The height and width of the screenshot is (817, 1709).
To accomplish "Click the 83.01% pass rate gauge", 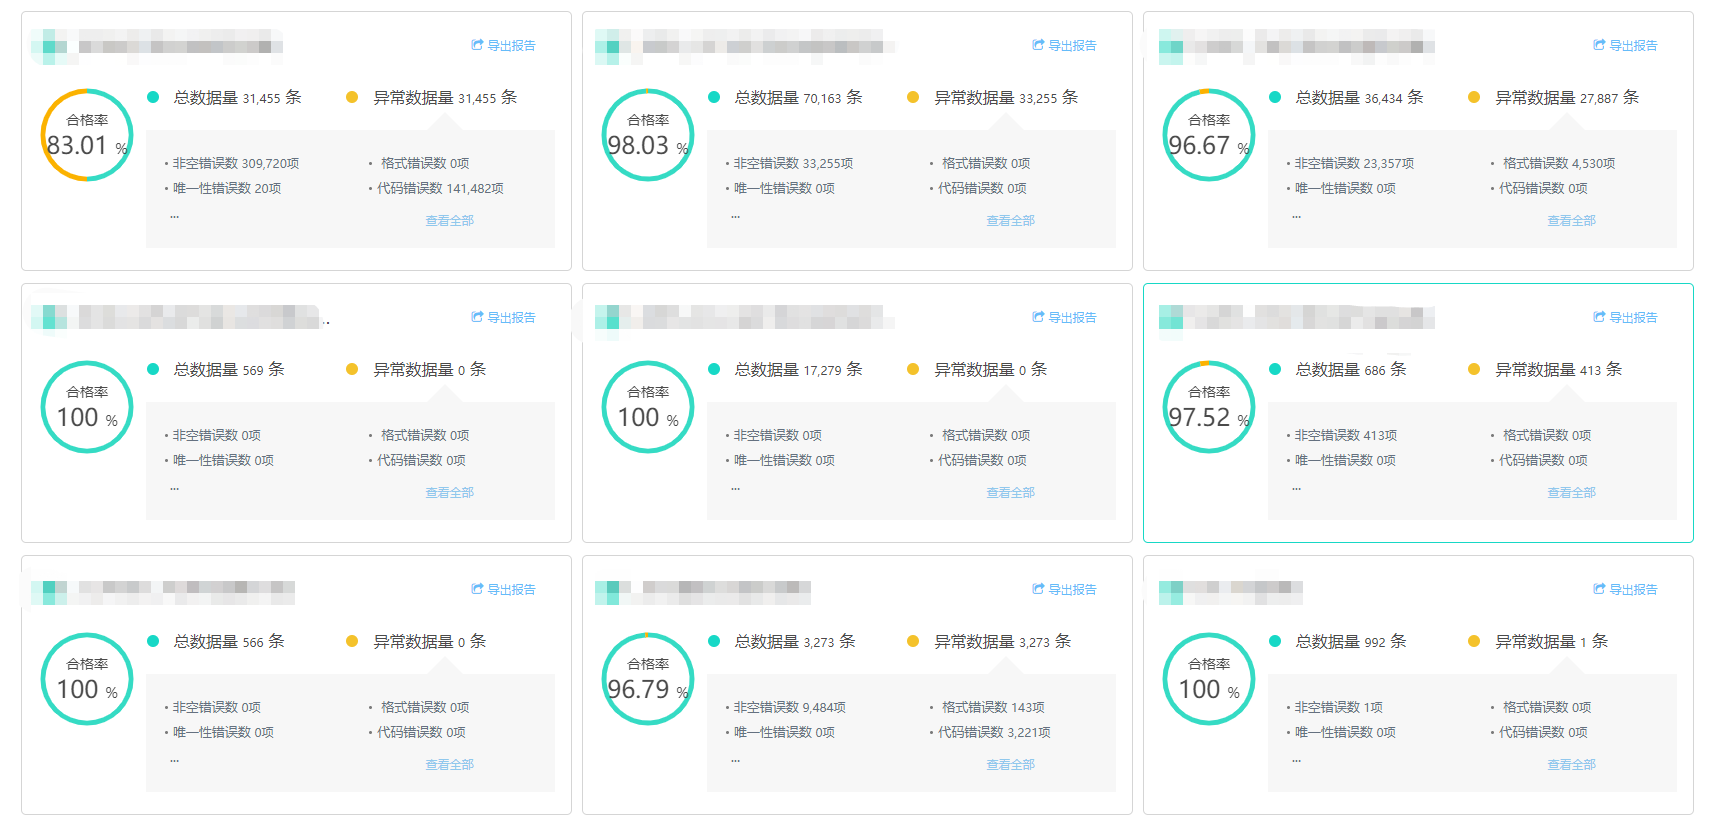I will point(87,135).
